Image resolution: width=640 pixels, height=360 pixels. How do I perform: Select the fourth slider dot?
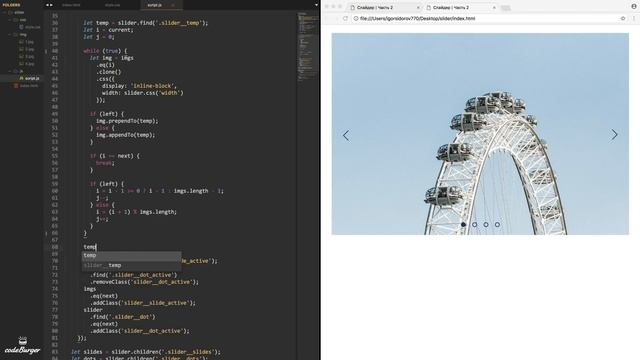pos(497,224)
